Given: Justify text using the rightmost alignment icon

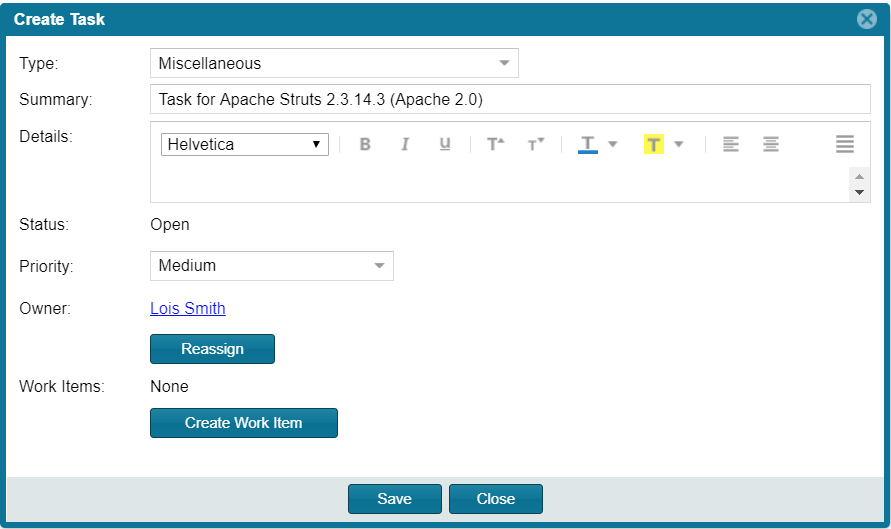Looking at the screenshot, I should click(844, 144).
